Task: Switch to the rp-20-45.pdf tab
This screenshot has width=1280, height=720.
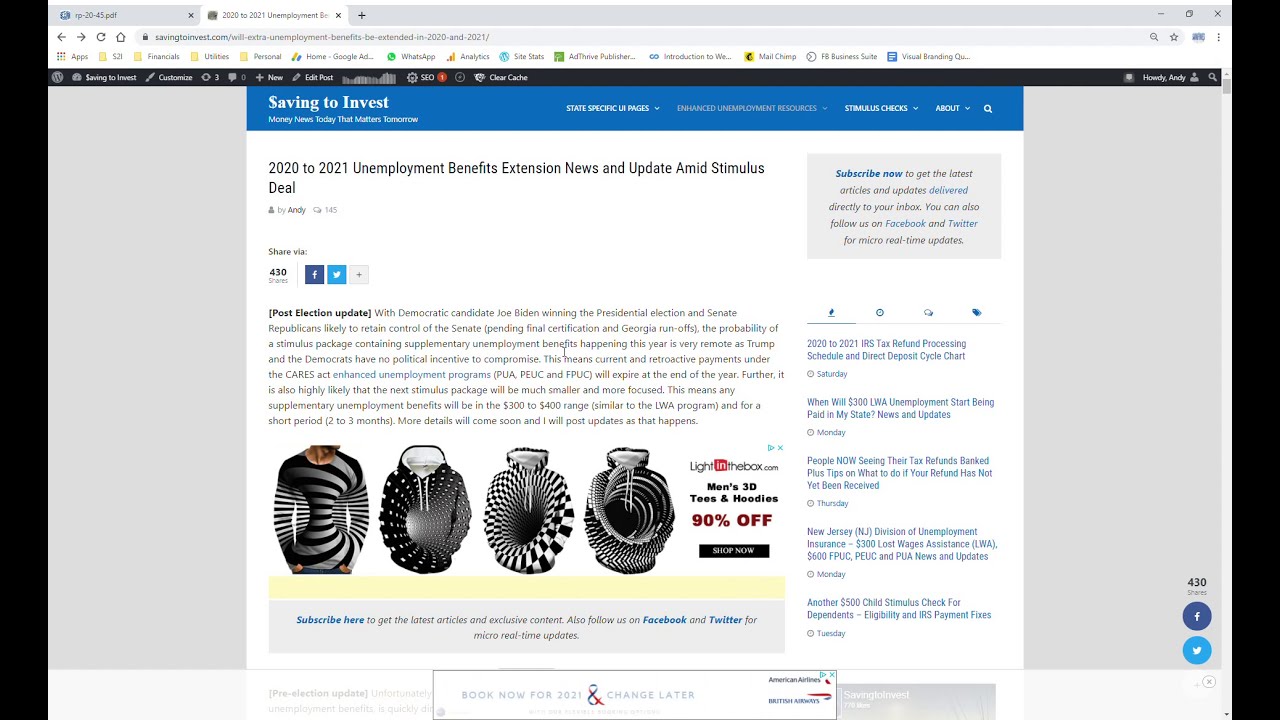Action: pos(124,15)
